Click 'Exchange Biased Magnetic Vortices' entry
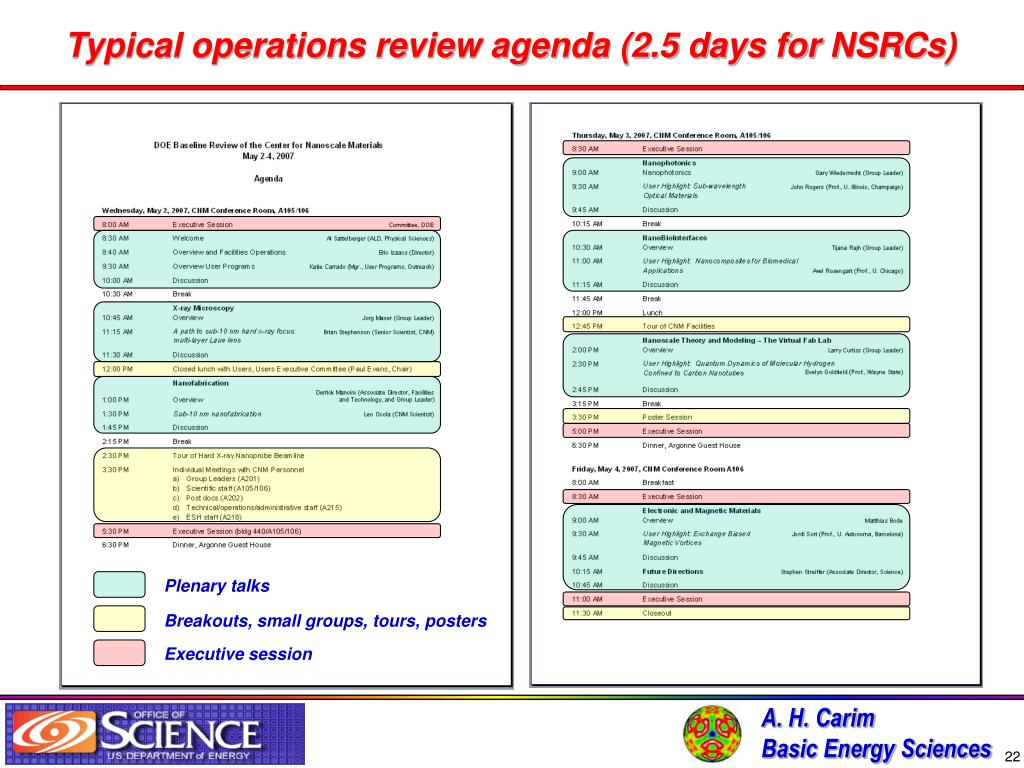This screenshot has height=768, width=1024. tap(696, 538)
